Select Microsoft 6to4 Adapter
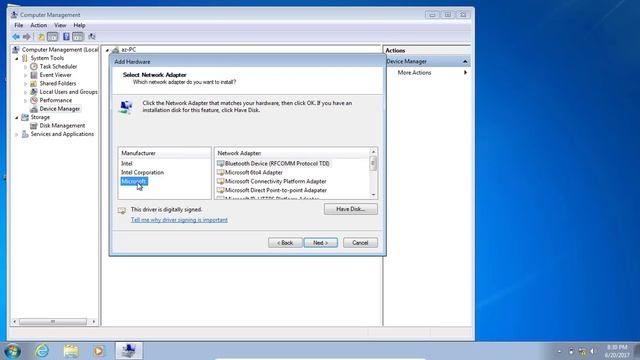Viewport: 640px width, 360px height. pos(254,172)
